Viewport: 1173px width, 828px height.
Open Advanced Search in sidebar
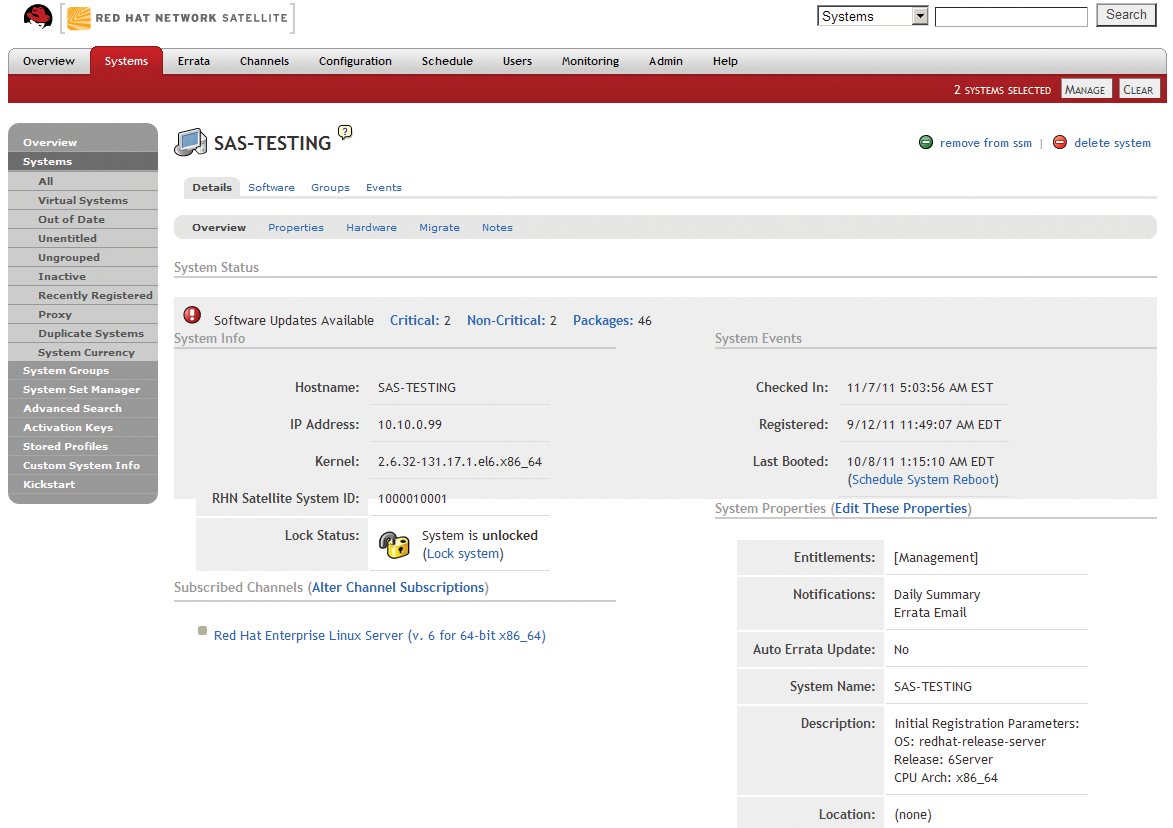click(83, 408)
